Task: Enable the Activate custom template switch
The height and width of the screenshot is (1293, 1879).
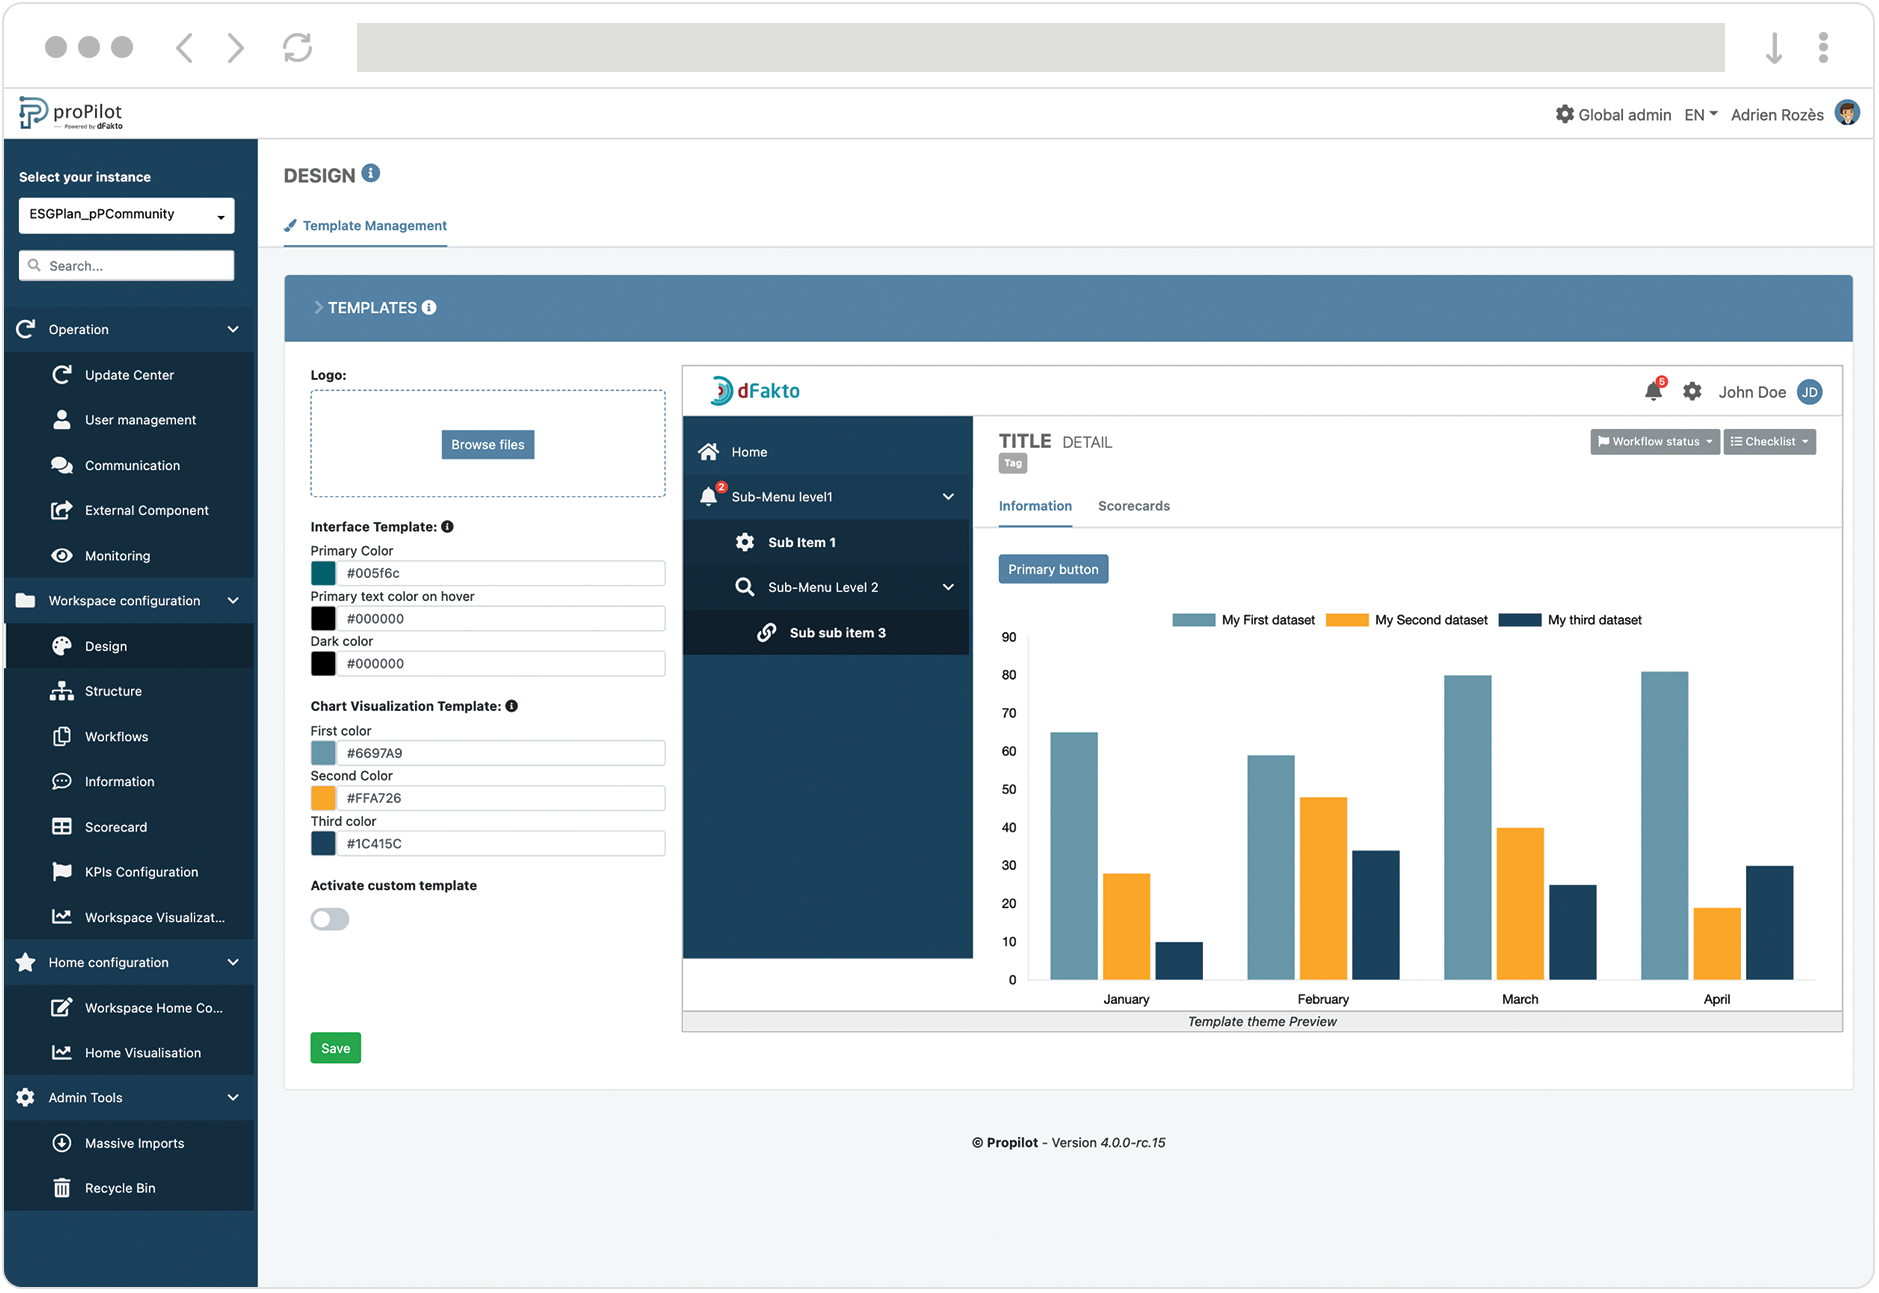Action: 330,919
